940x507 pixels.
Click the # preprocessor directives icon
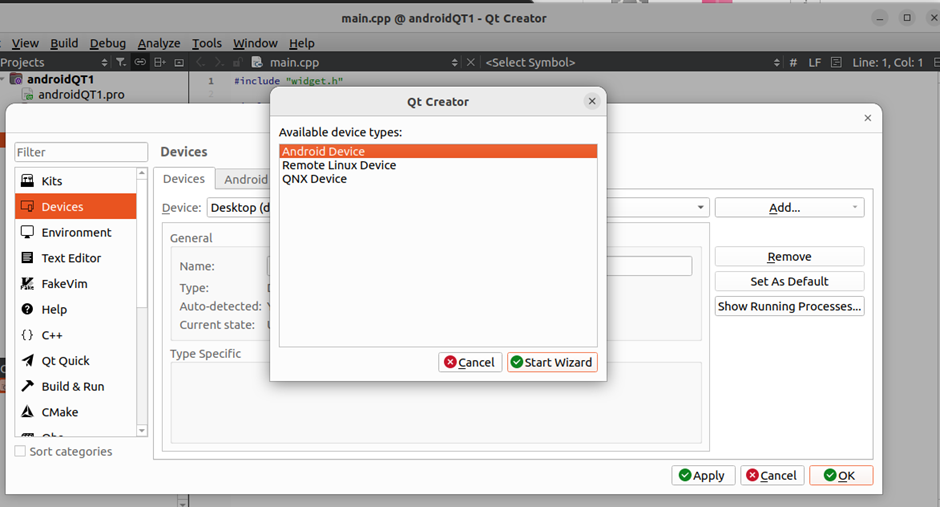(x=793, y=62)
